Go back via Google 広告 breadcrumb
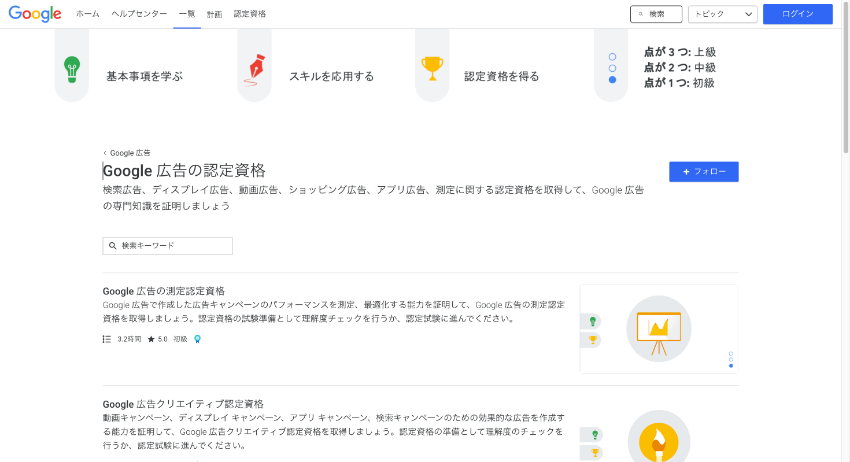 [x=127, y=153]
